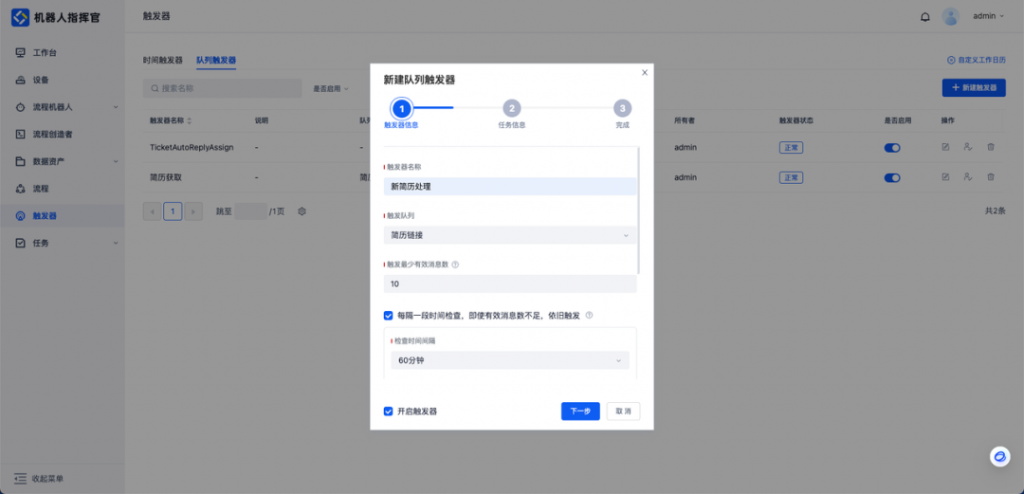The image size is (1024, 494).
Task: Click the floating assistant icon at bottom right
Action: click(x=999, y=456)
